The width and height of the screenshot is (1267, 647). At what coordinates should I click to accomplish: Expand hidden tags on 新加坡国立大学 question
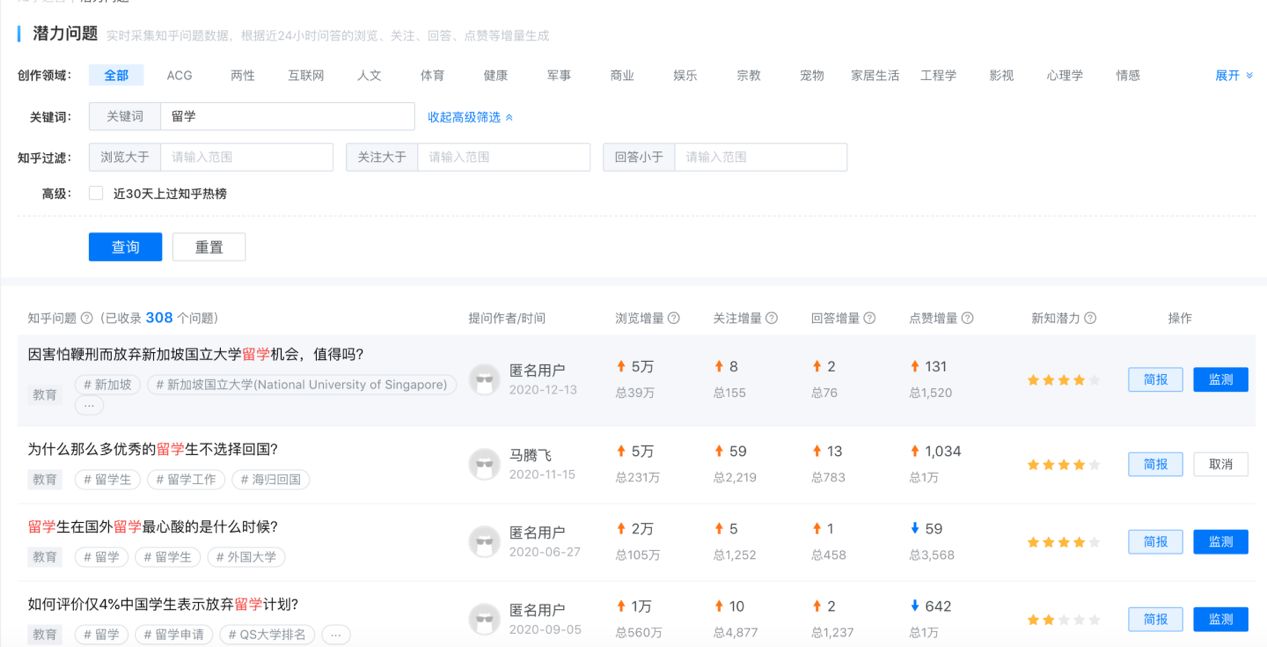coord(89,405)
